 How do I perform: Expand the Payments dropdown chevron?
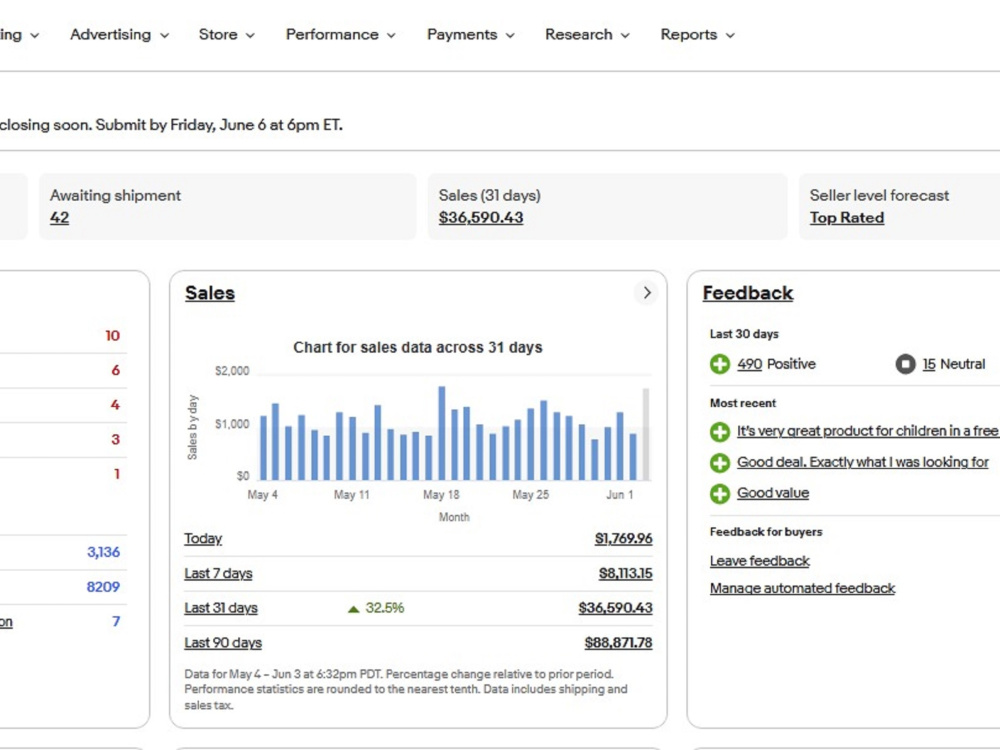(x=510, y=36)
